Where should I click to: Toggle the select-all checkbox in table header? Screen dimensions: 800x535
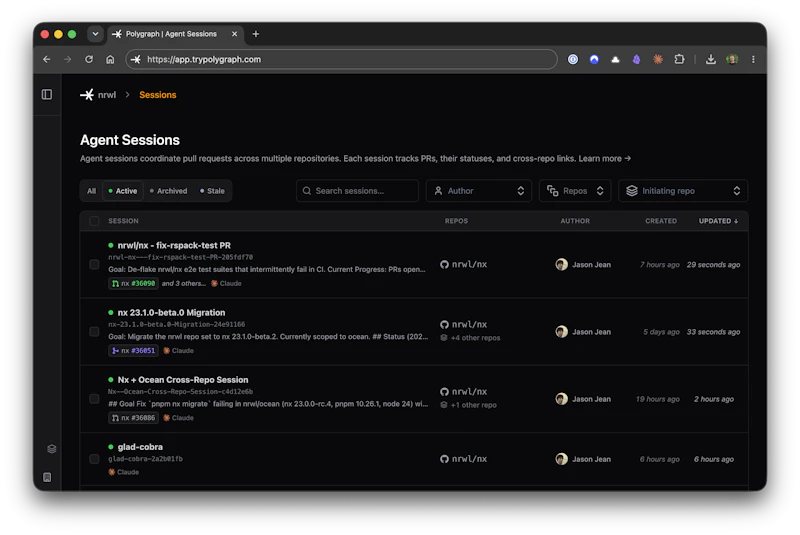(x=94, y=221)
